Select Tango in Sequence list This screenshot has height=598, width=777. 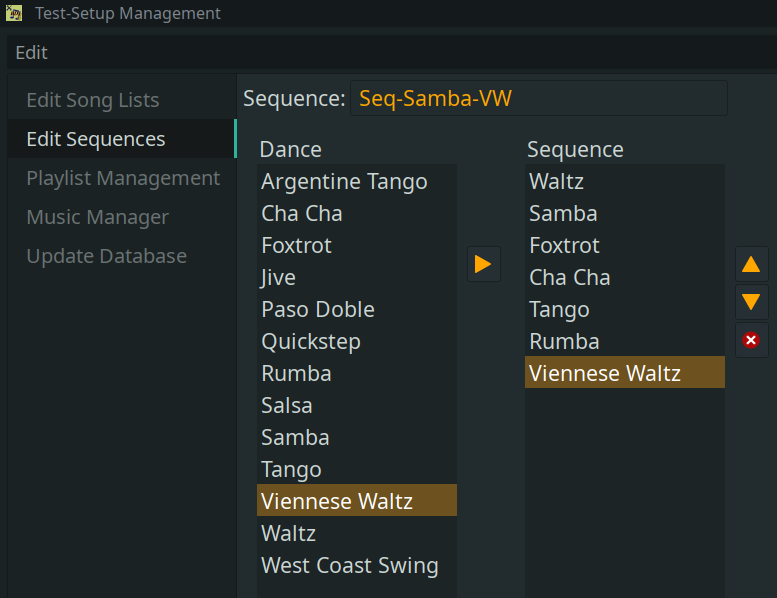[625, 309]
